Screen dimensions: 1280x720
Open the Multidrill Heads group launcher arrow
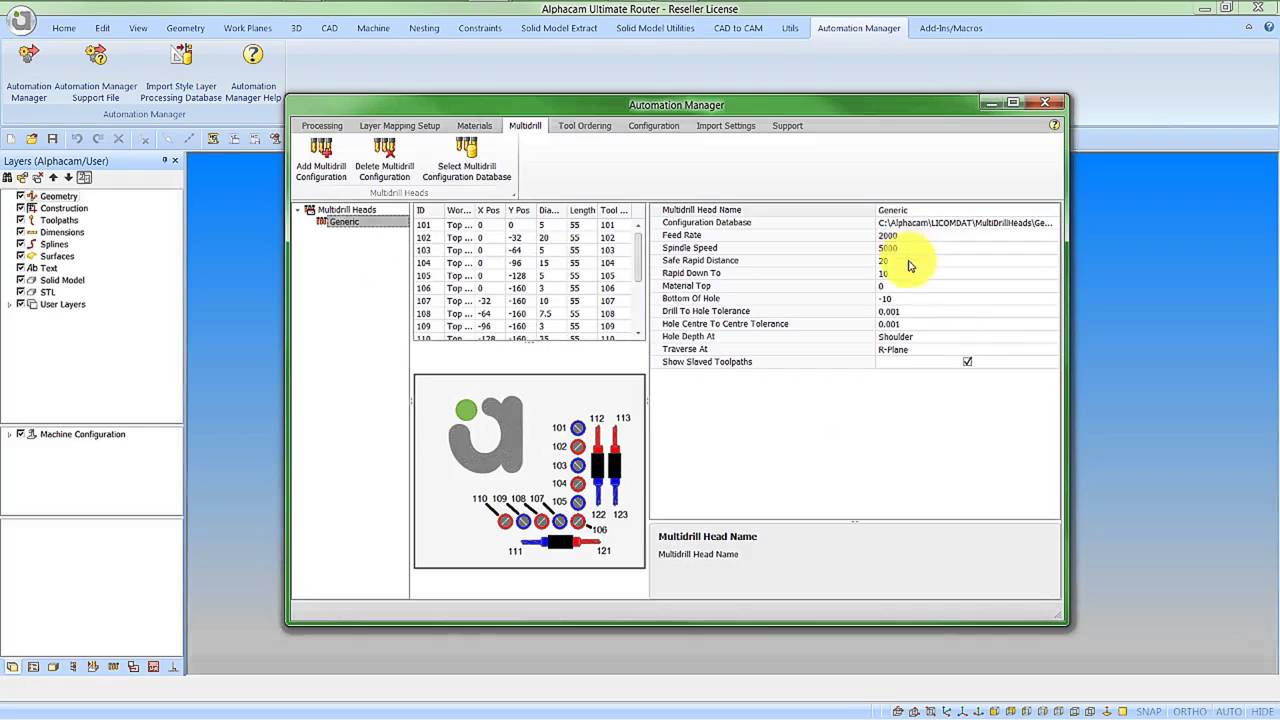(514, 193)
